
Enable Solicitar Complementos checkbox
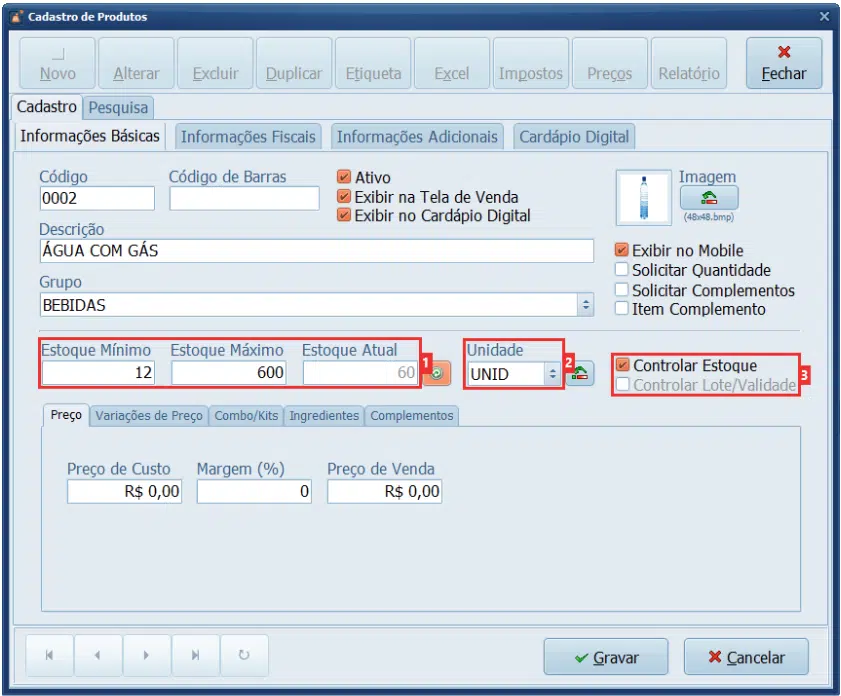[x=621, y=290]
